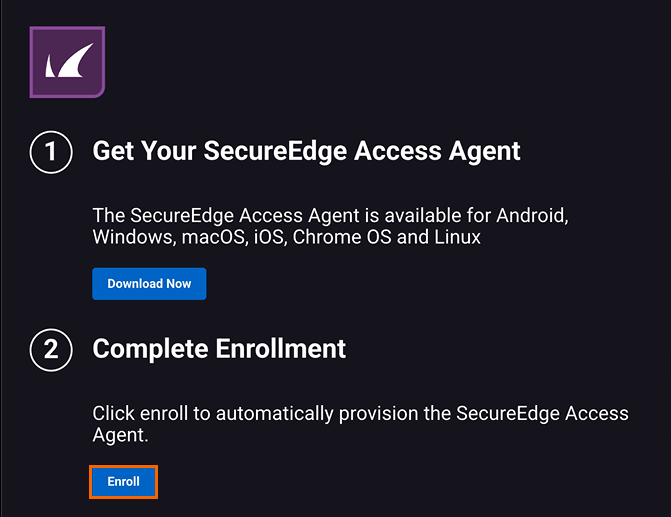Click the Get Your SecureEdge Access Agent heading
The image size is (671, 517).
click(x=306, y=151)
